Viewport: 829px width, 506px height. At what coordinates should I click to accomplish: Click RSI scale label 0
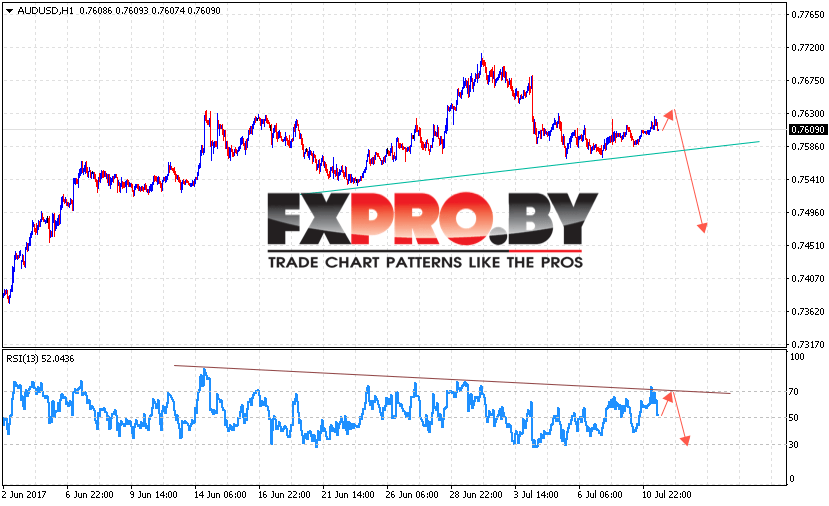[x=791, y=479]
